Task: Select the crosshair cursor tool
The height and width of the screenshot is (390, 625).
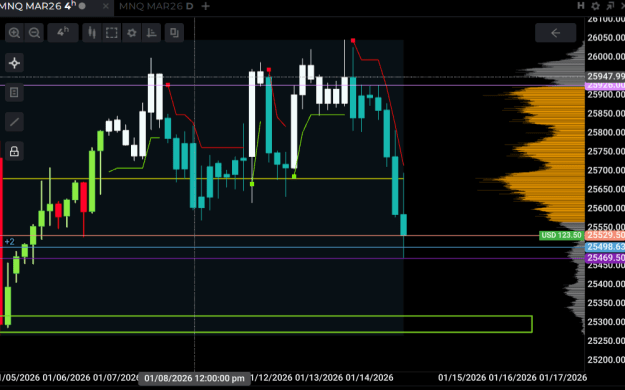Action: tap(14, 63)
